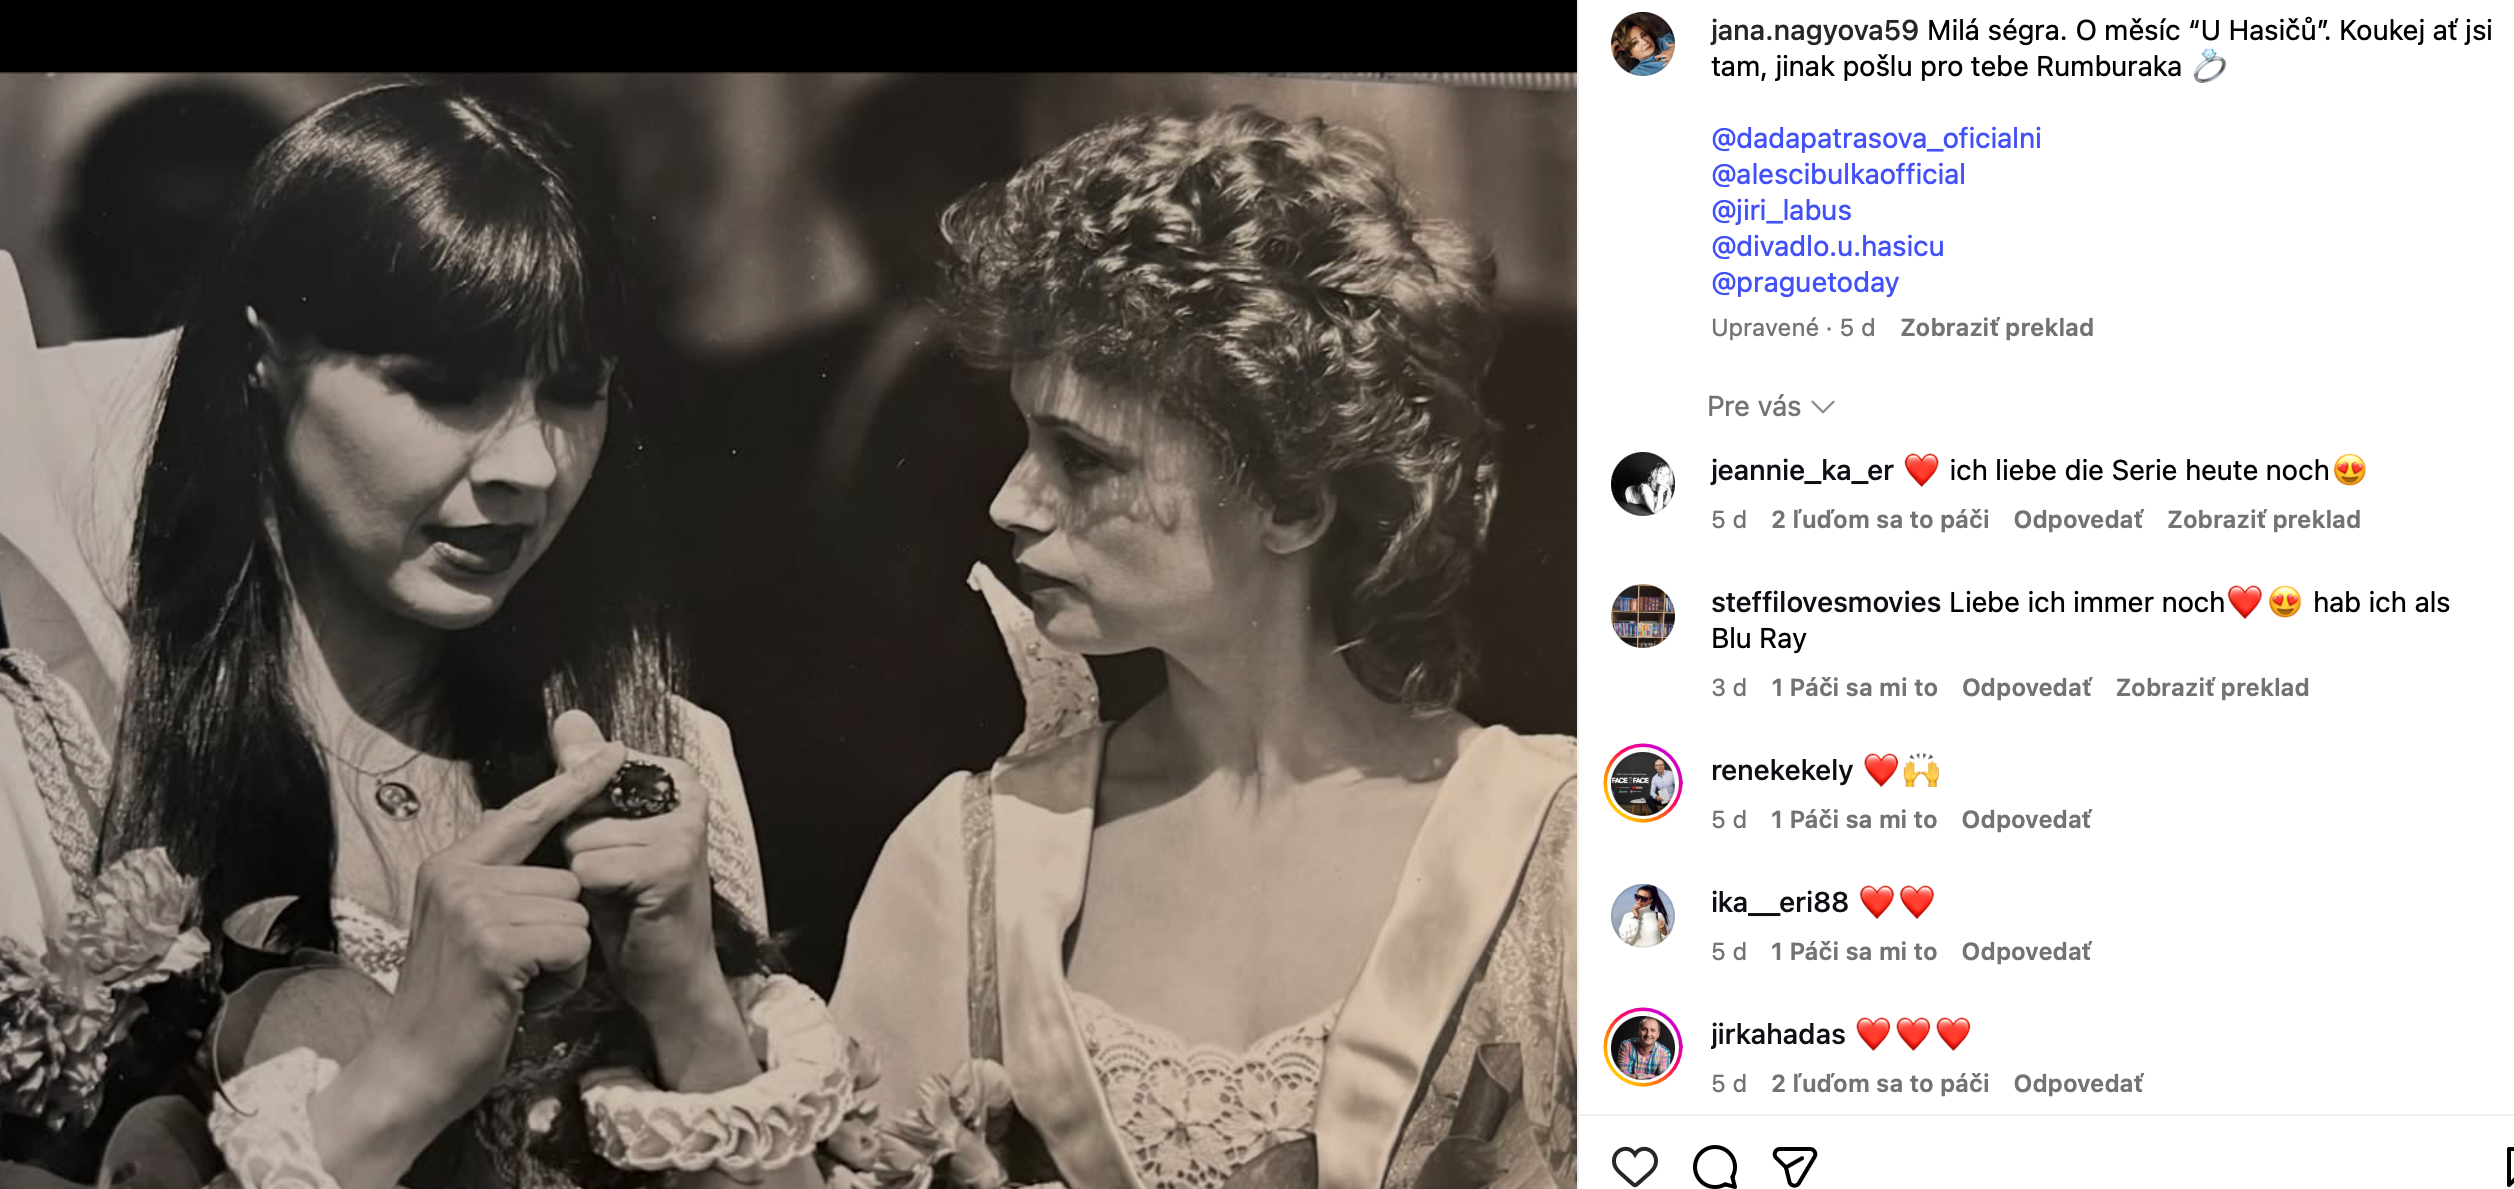Open the @alescibulkaofficial mention
The width and height of the screenshot is (2514, 1189).
pyautogui.click(x=1837, y=174)
